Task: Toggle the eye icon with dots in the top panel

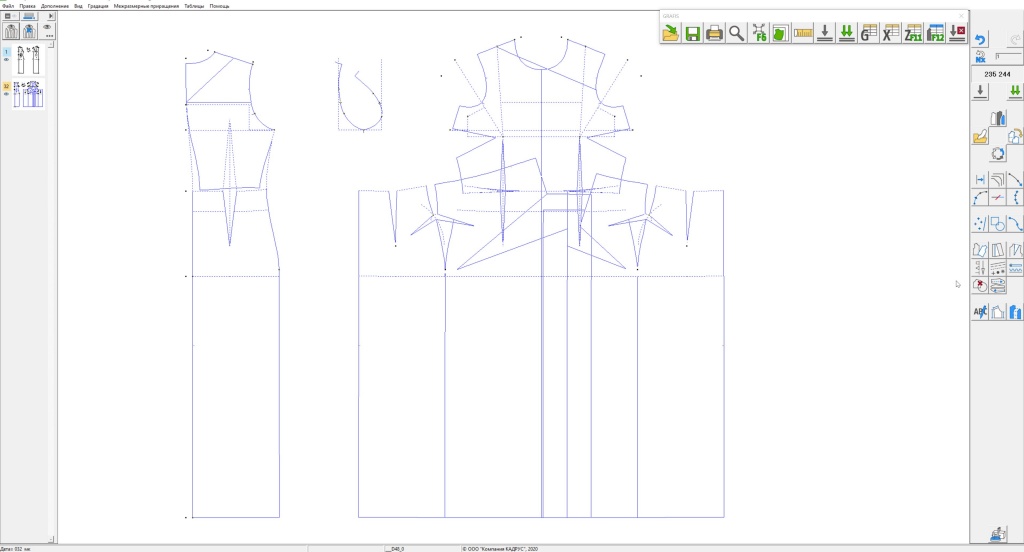Action: [x=48, y=31]
